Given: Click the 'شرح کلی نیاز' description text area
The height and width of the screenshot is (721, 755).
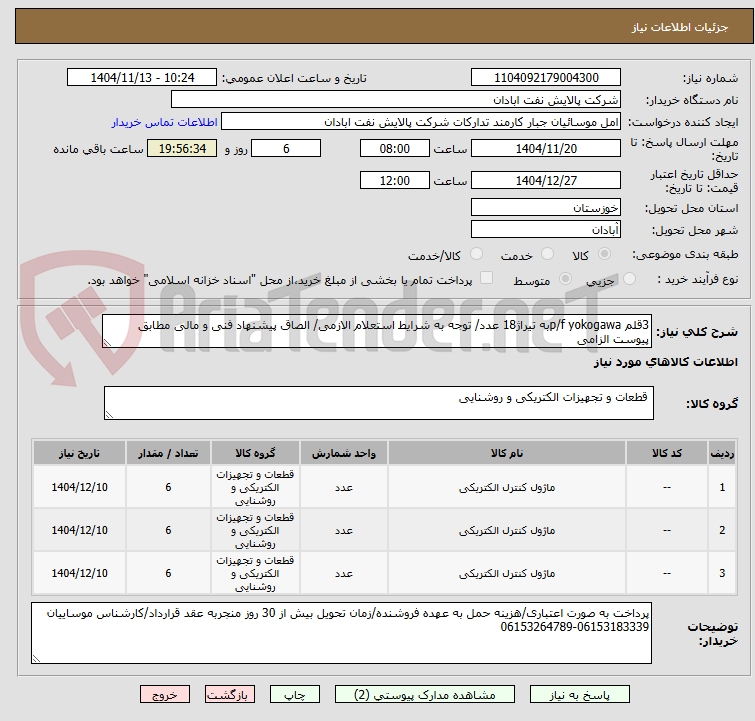Looking at the screenshot, I should (377, 331).
